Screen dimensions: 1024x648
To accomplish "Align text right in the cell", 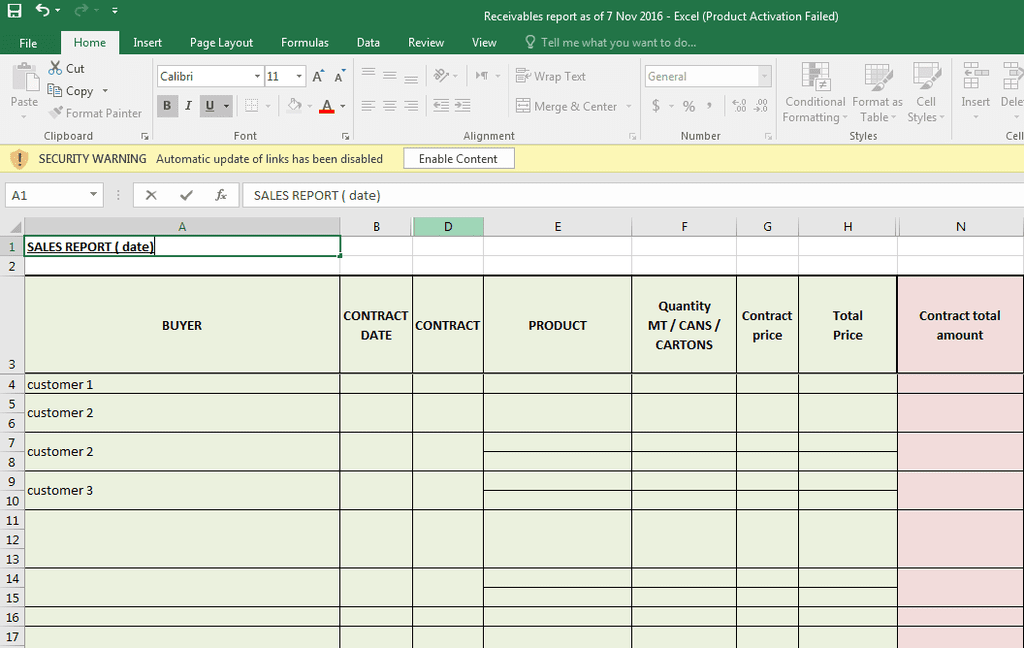I will pos(411,105).
